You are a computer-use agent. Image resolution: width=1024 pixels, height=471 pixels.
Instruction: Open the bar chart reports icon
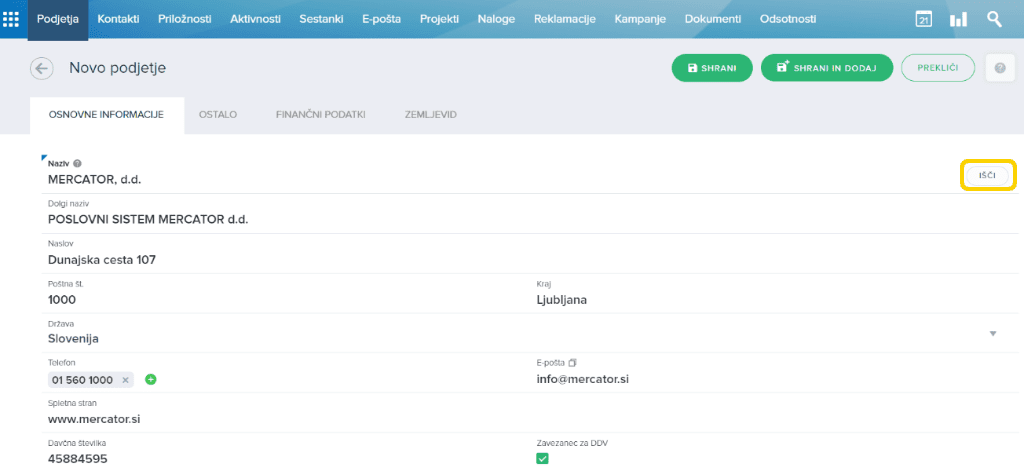coord(959,20)
